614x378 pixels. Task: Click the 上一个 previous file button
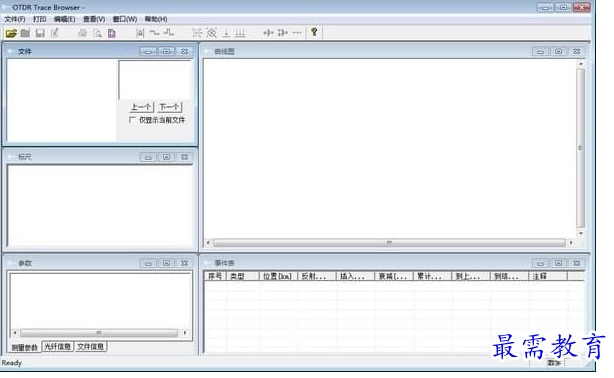(x=141, y=107)
